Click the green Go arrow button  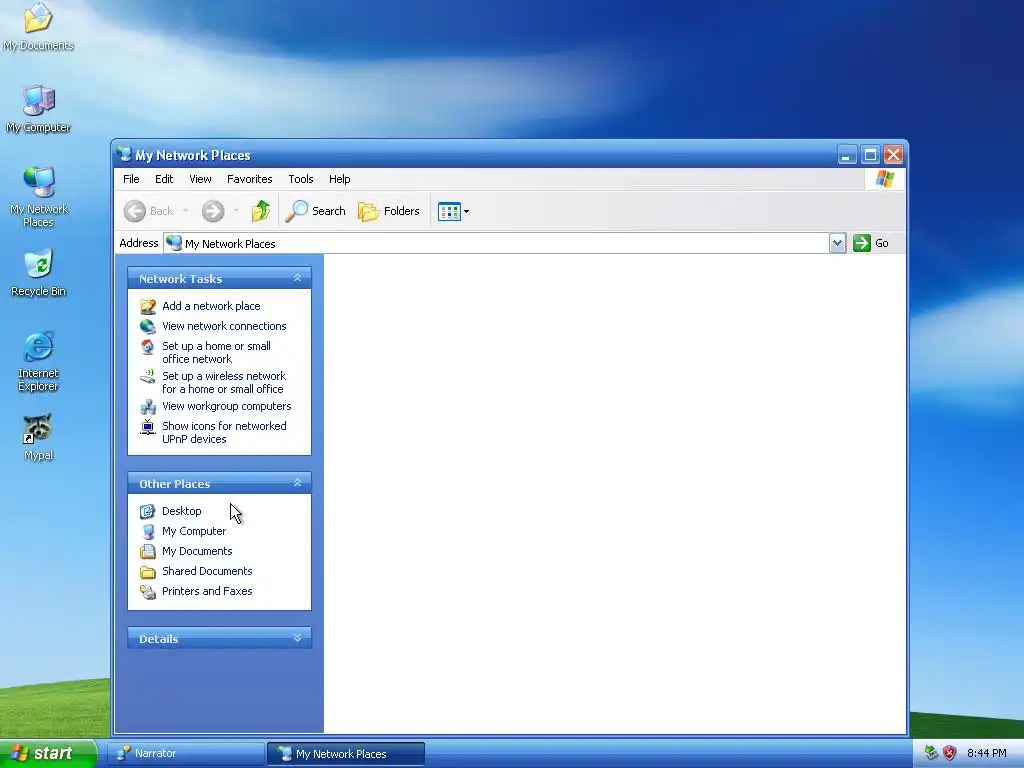point(862,243)
